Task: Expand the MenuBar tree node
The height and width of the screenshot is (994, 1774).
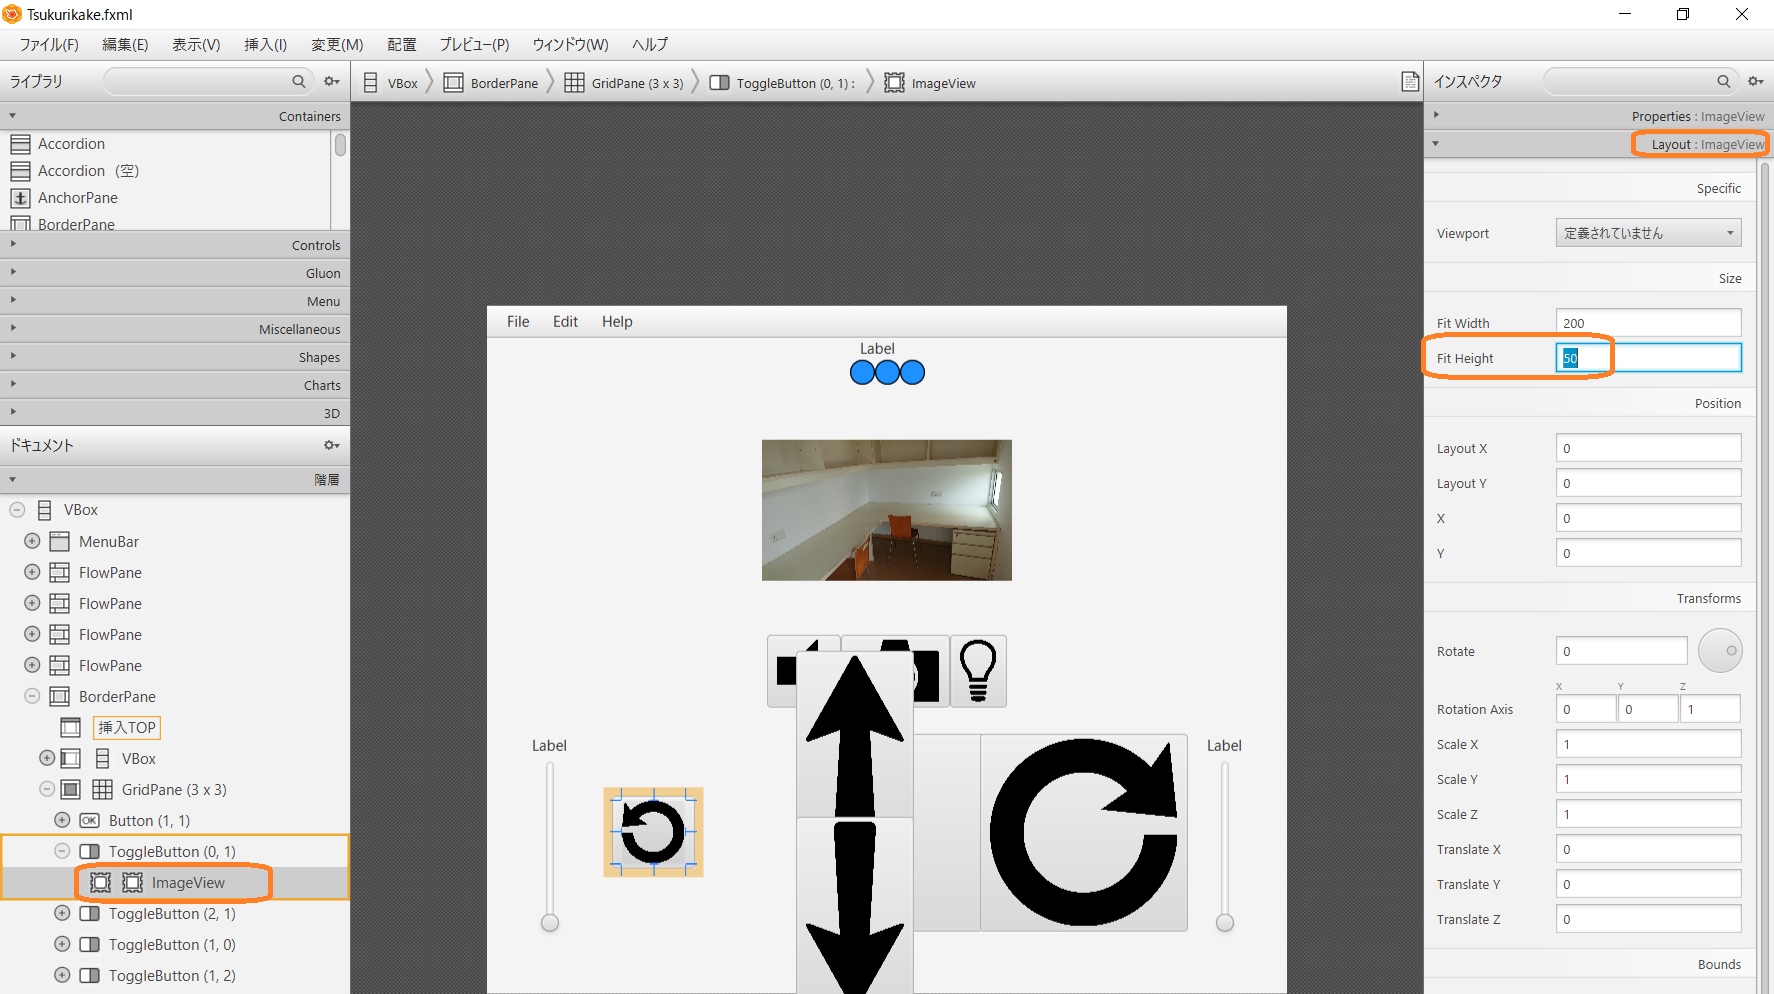Action: (x=32, y=541)
